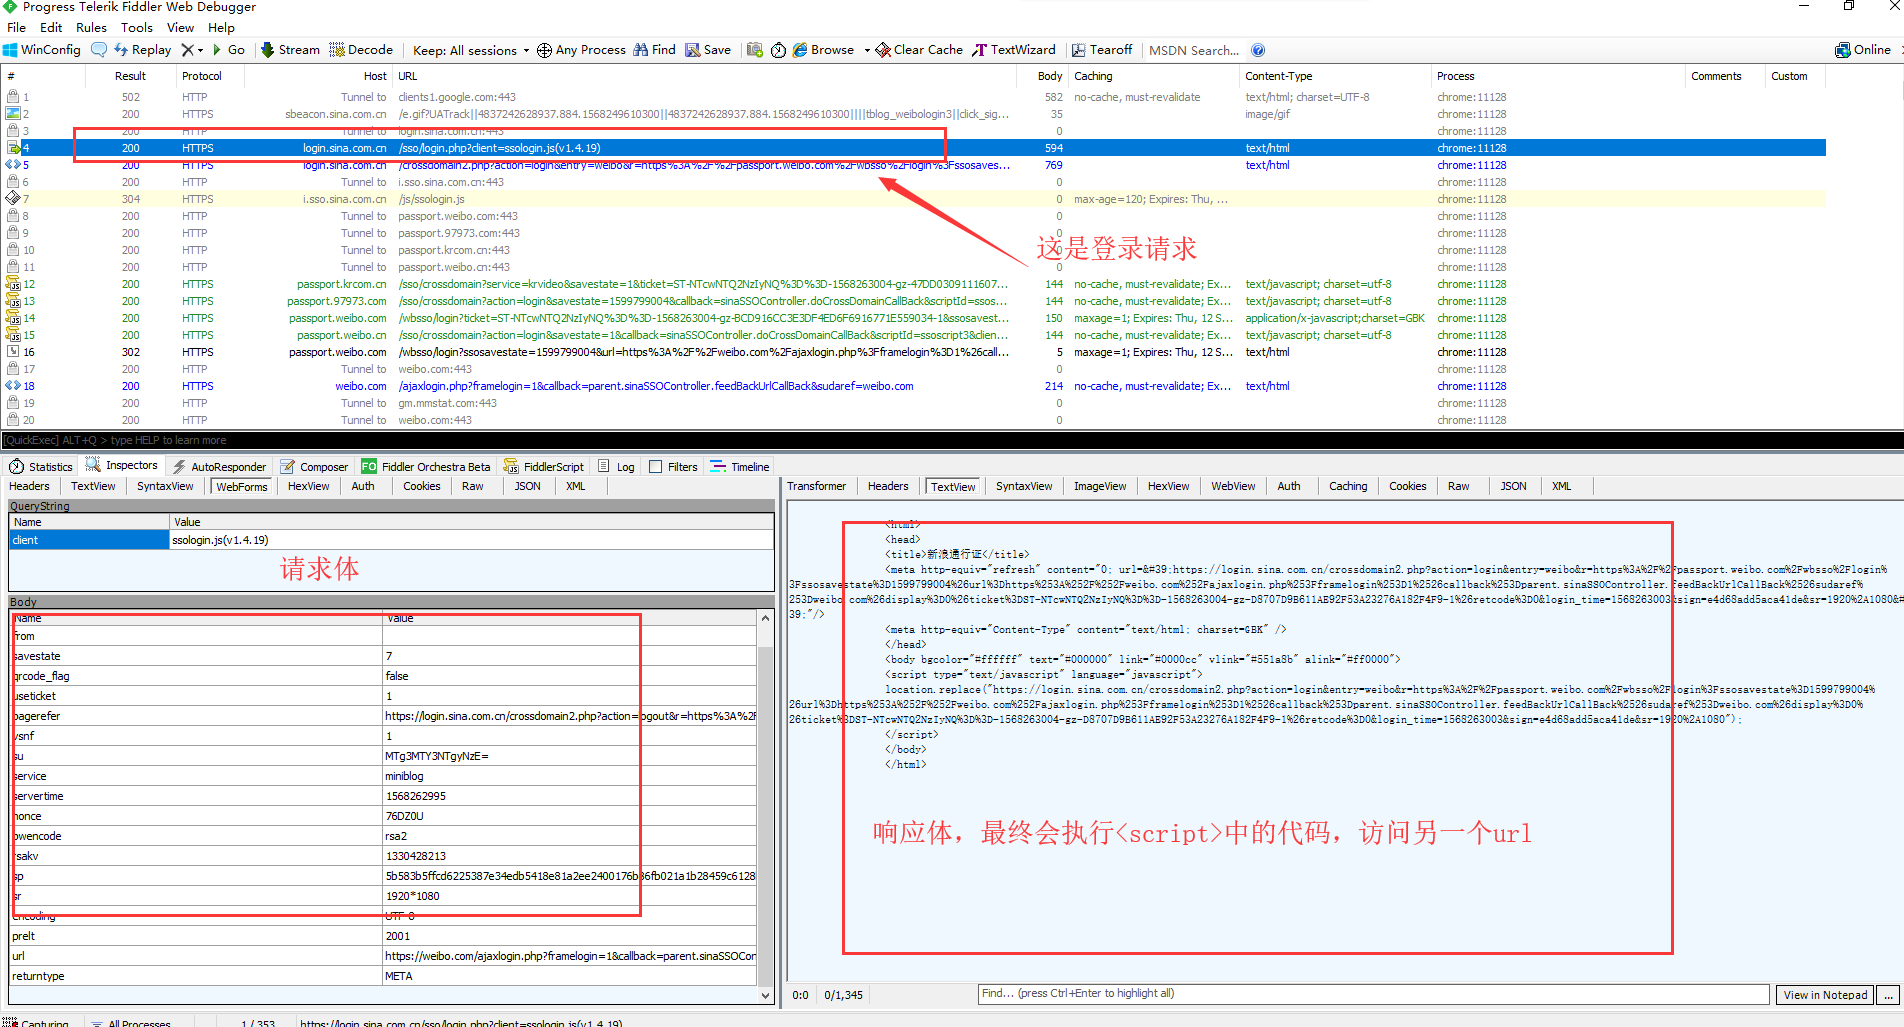Open the File menu

(x=16, y=28)
